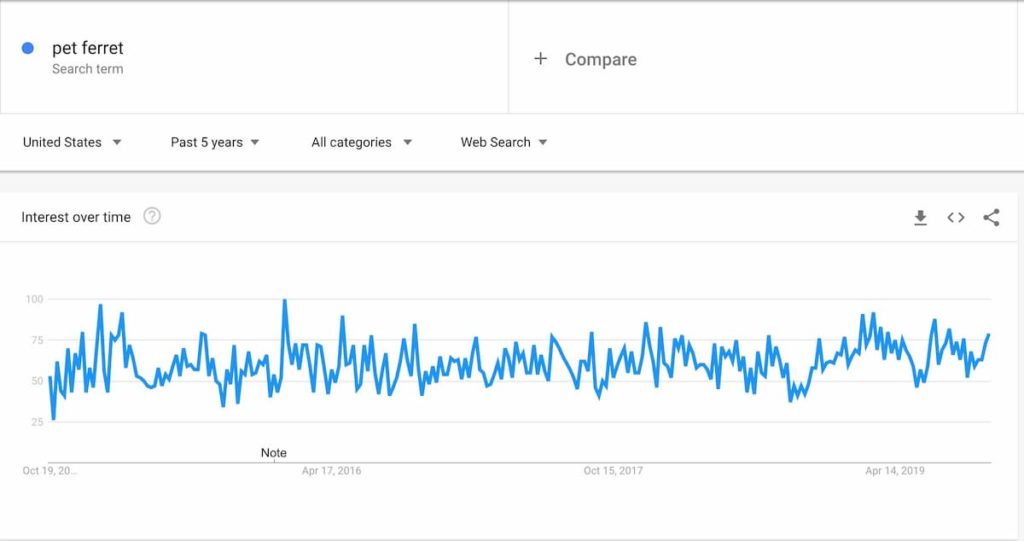
Task: Click the Interest over time heading
Action: coord(76,217)
